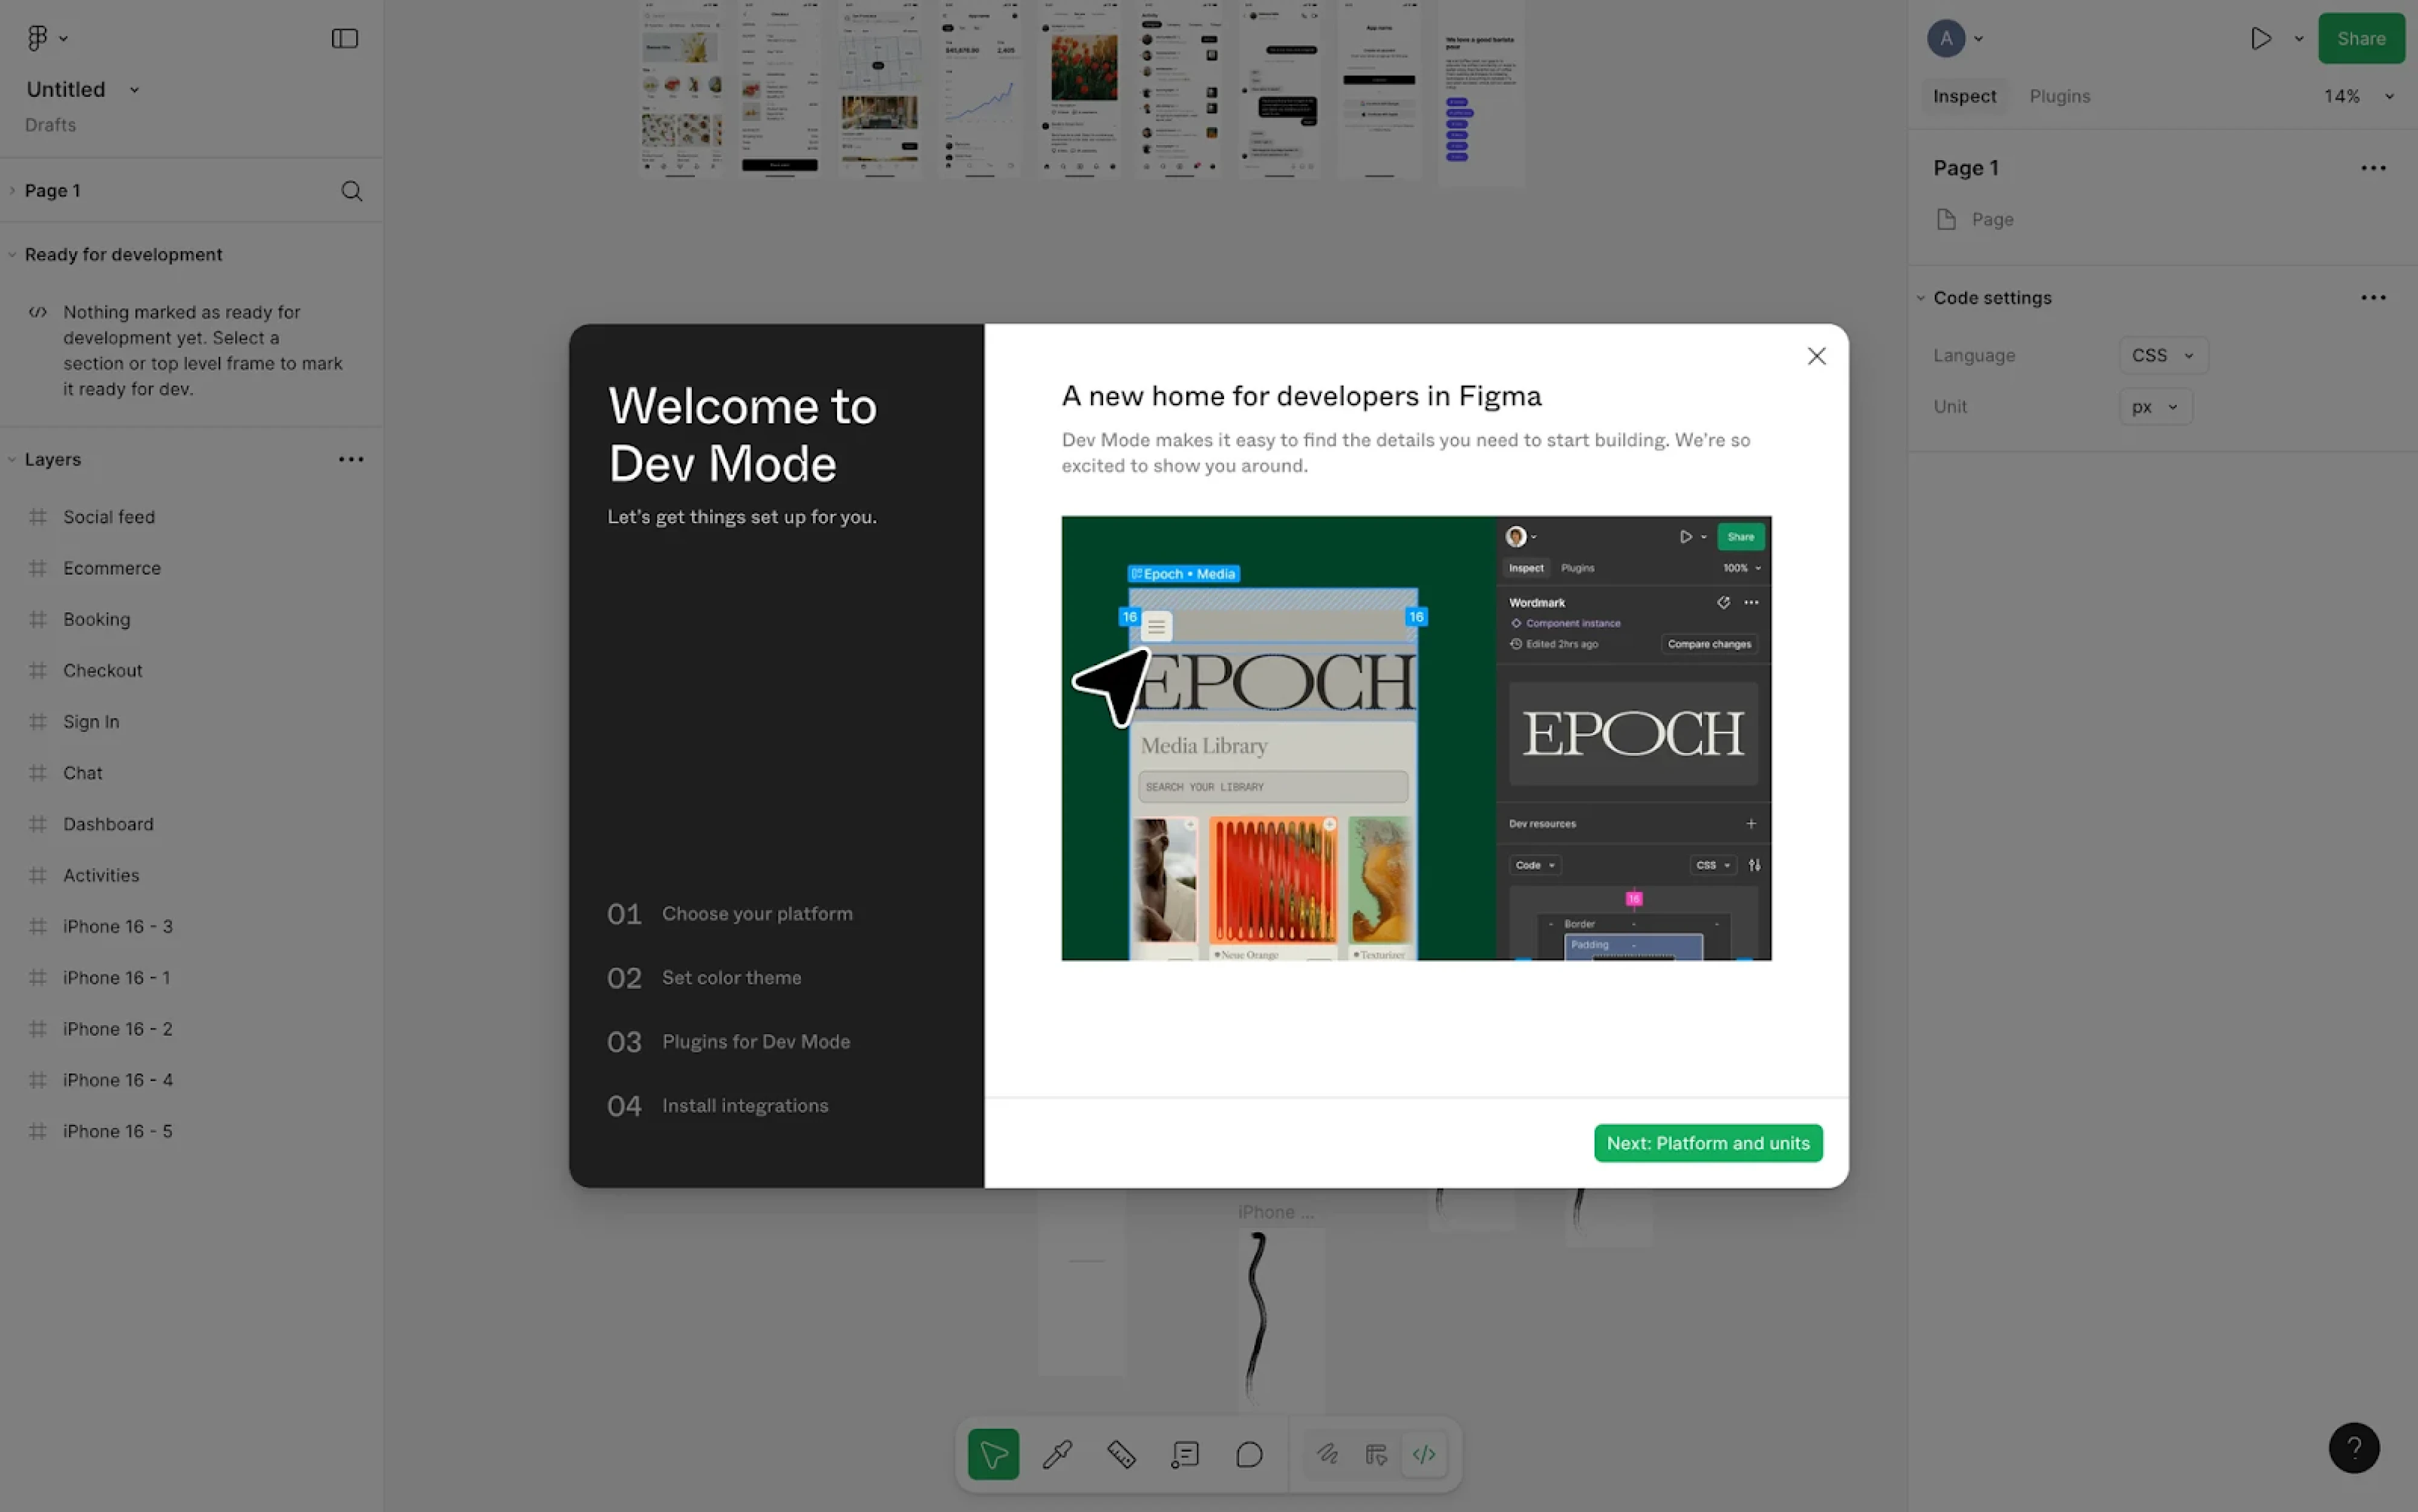Open Page 1 options with the ellipsis icon
Screen dimensions: 2418x1512
coord(2374,168)
